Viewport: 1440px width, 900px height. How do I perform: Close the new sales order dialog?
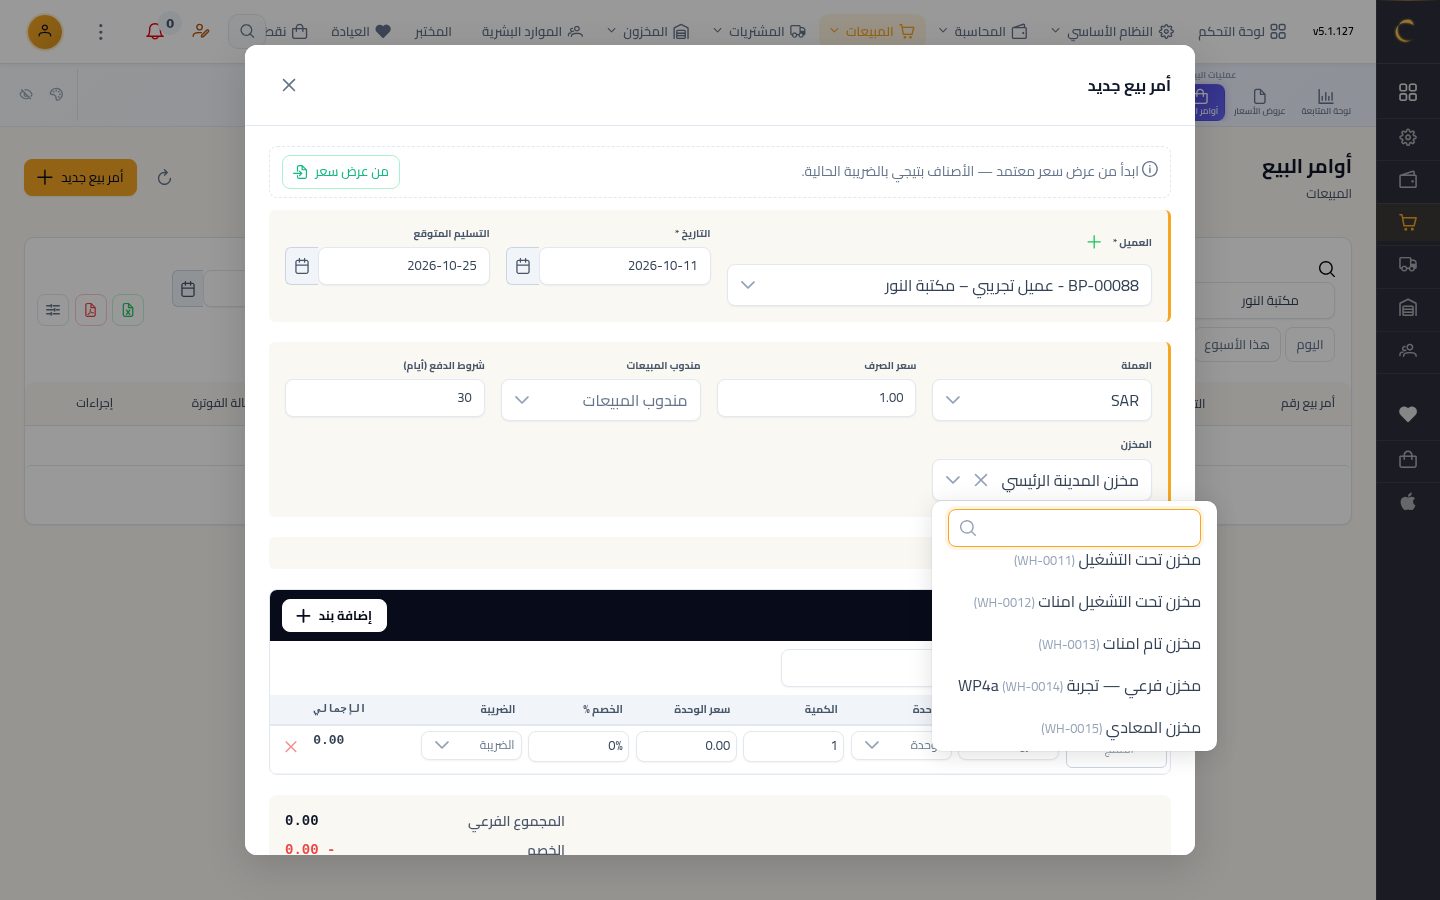click(289, 85)
